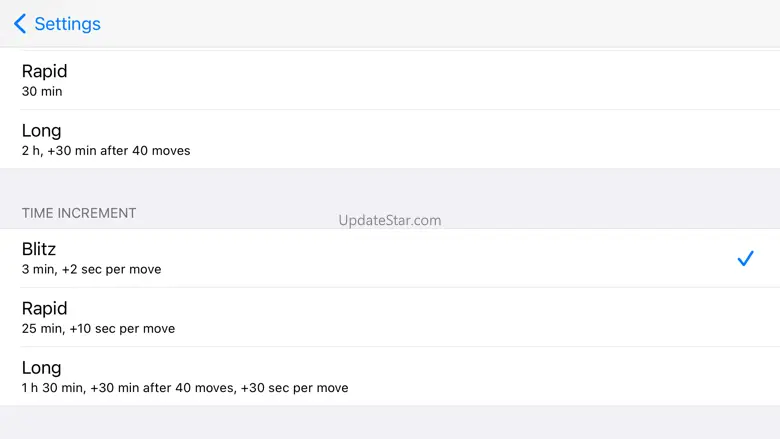The width and height of the screenshot is (780, 439).
Task: Click the '1 h 30 min, +30 min after 40 moves' line
Action: (185, 388)
